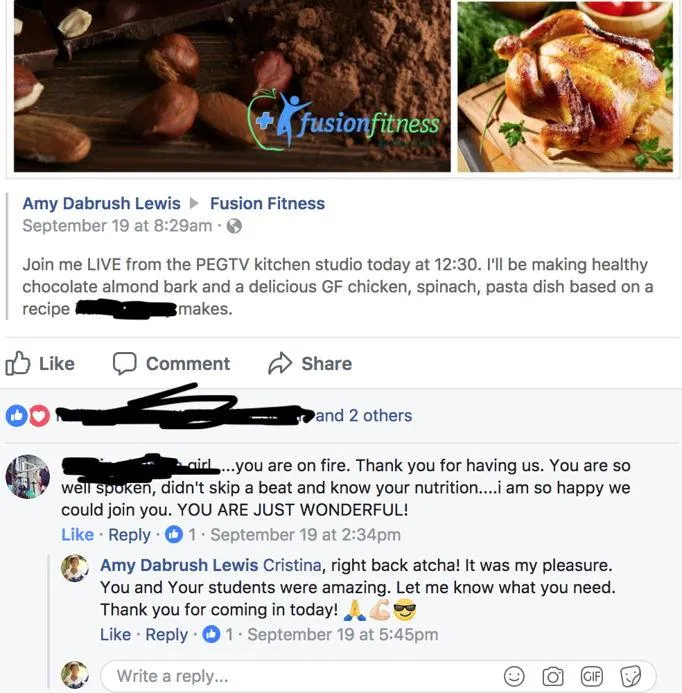Image resolution: width=682 pixels, height=693 pixels.
Task: Open the chocolate almond Fusion Fitness image
Action: point(232,86)
